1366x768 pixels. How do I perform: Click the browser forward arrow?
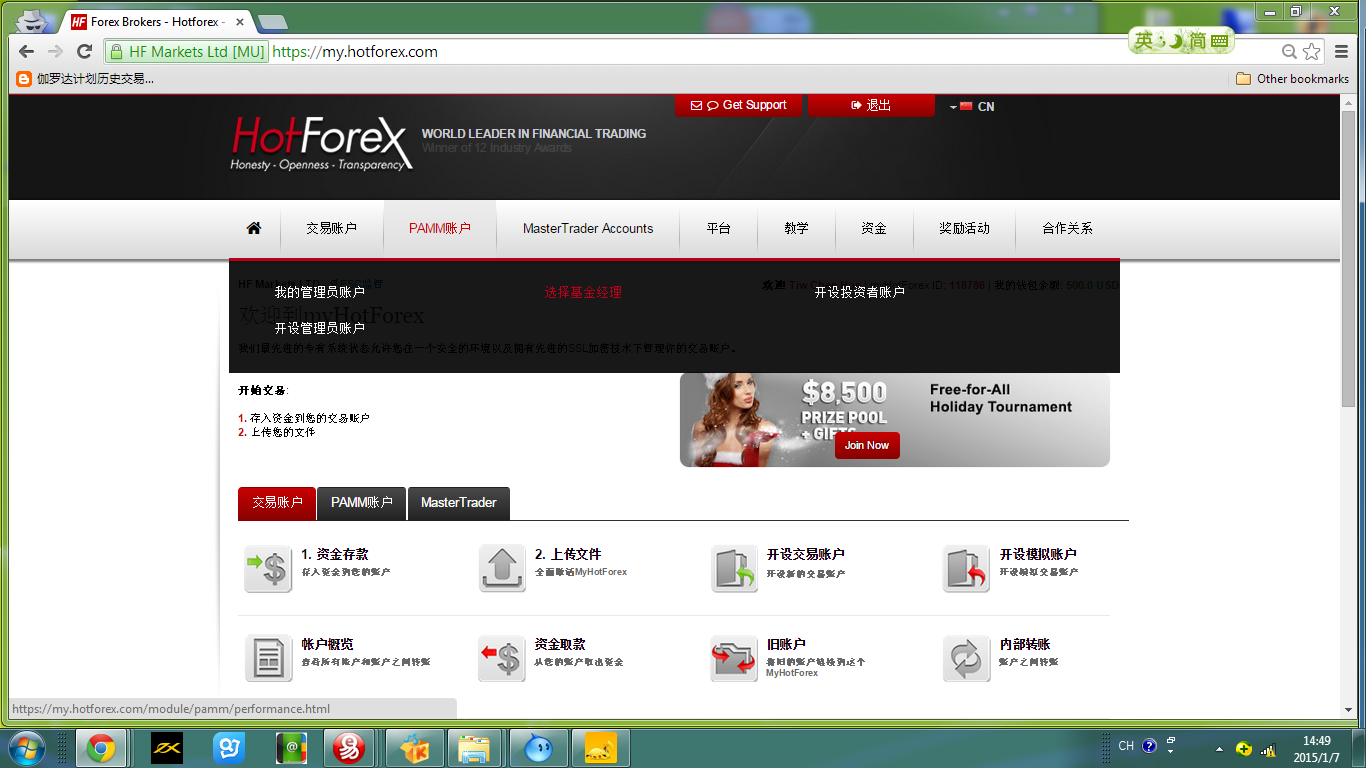tap(55, 52)
